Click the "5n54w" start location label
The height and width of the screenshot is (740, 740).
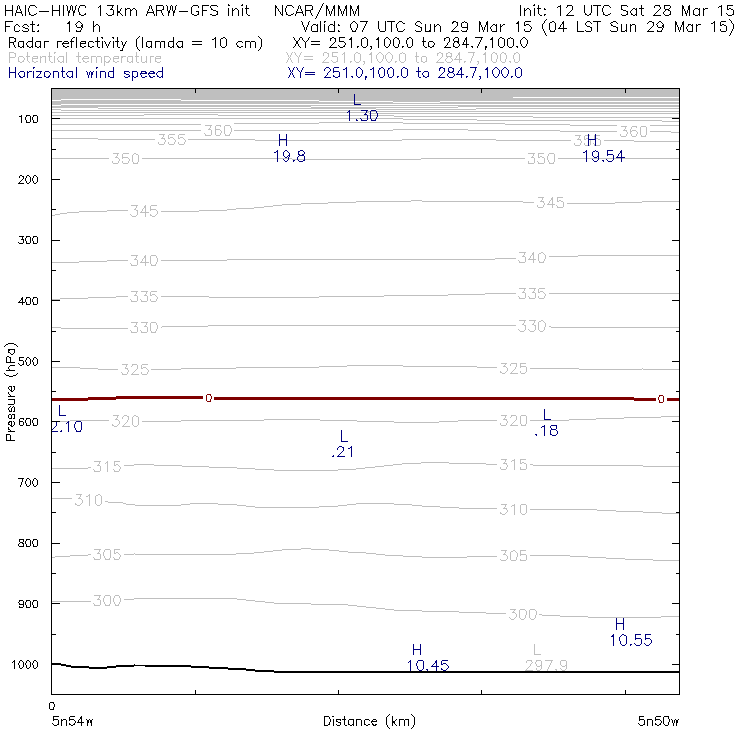pos(73,721)
